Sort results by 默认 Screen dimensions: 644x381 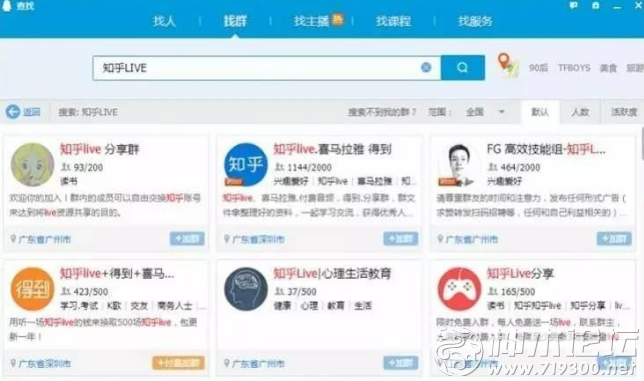coord(540,112)
